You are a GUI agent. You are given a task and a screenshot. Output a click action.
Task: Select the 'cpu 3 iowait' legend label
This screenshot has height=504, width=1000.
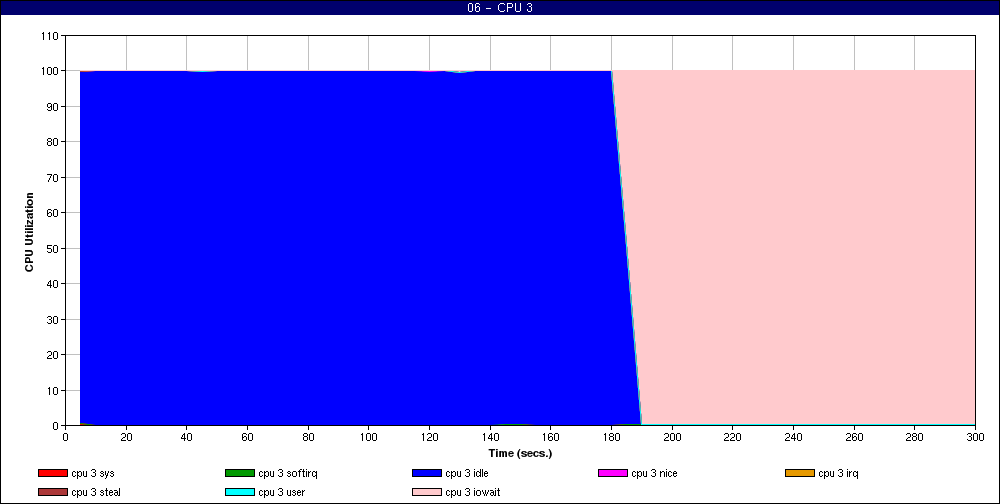473,493
